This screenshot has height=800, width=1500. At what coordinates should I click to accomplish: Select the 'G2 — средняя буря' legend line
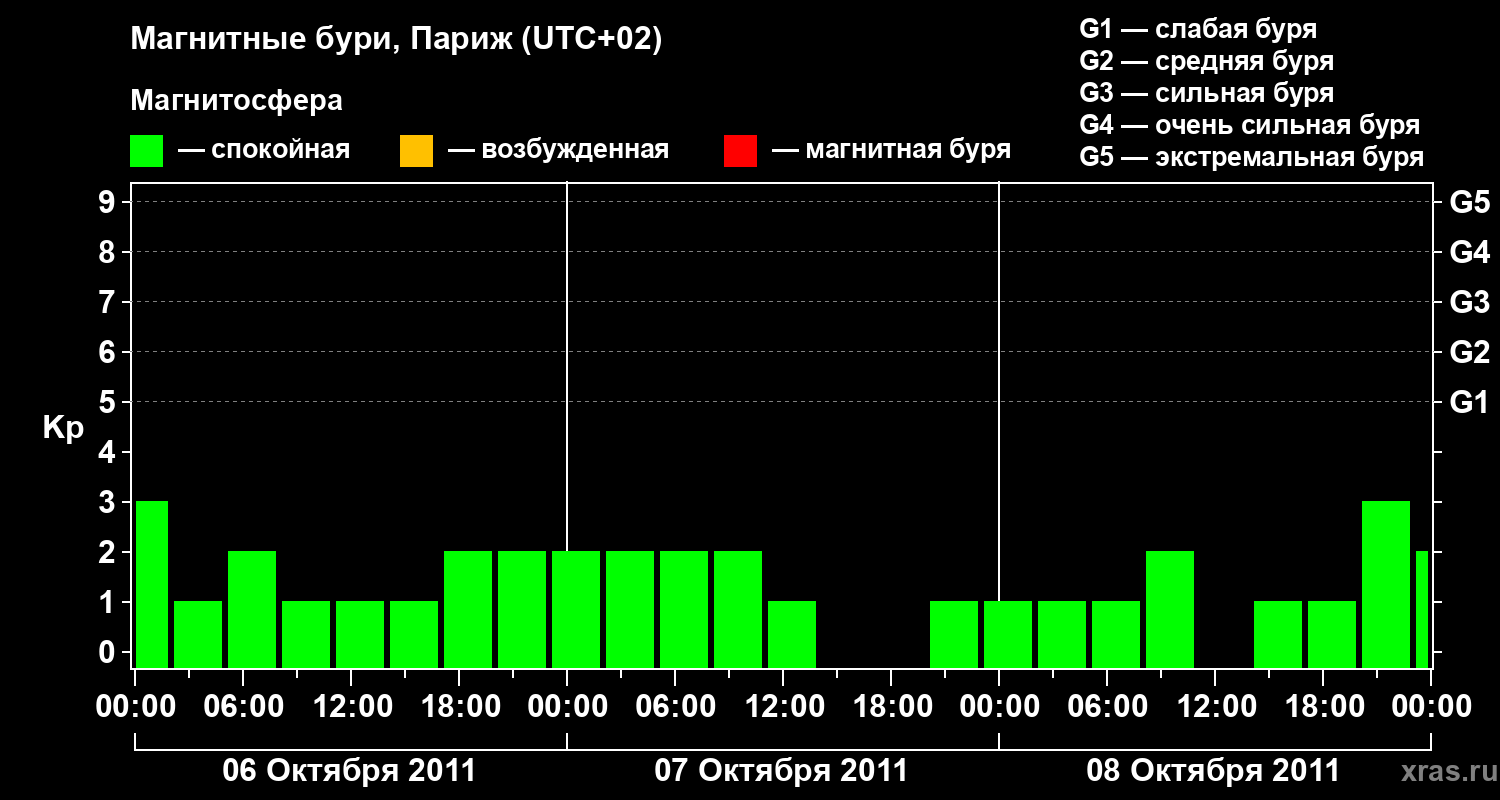(x=1207, y=61)
